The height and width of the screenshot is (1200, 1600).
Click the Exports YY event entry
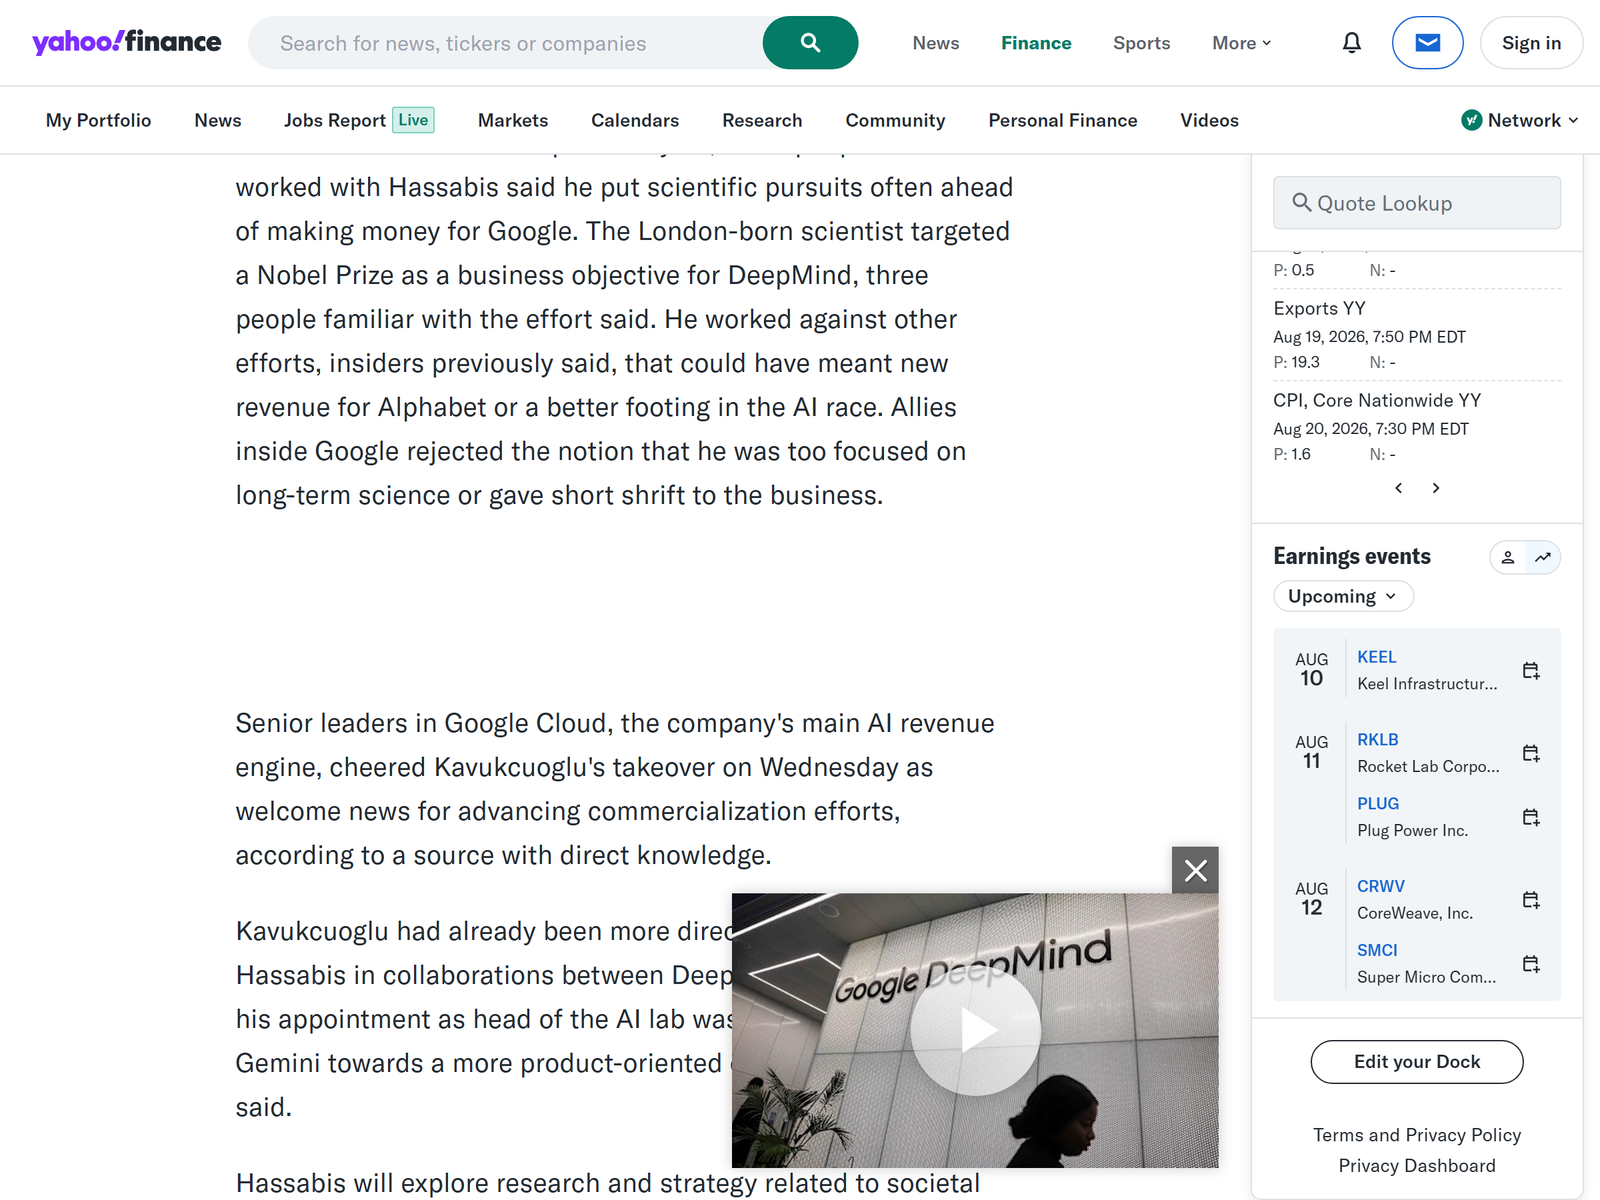click(1417, 335)
